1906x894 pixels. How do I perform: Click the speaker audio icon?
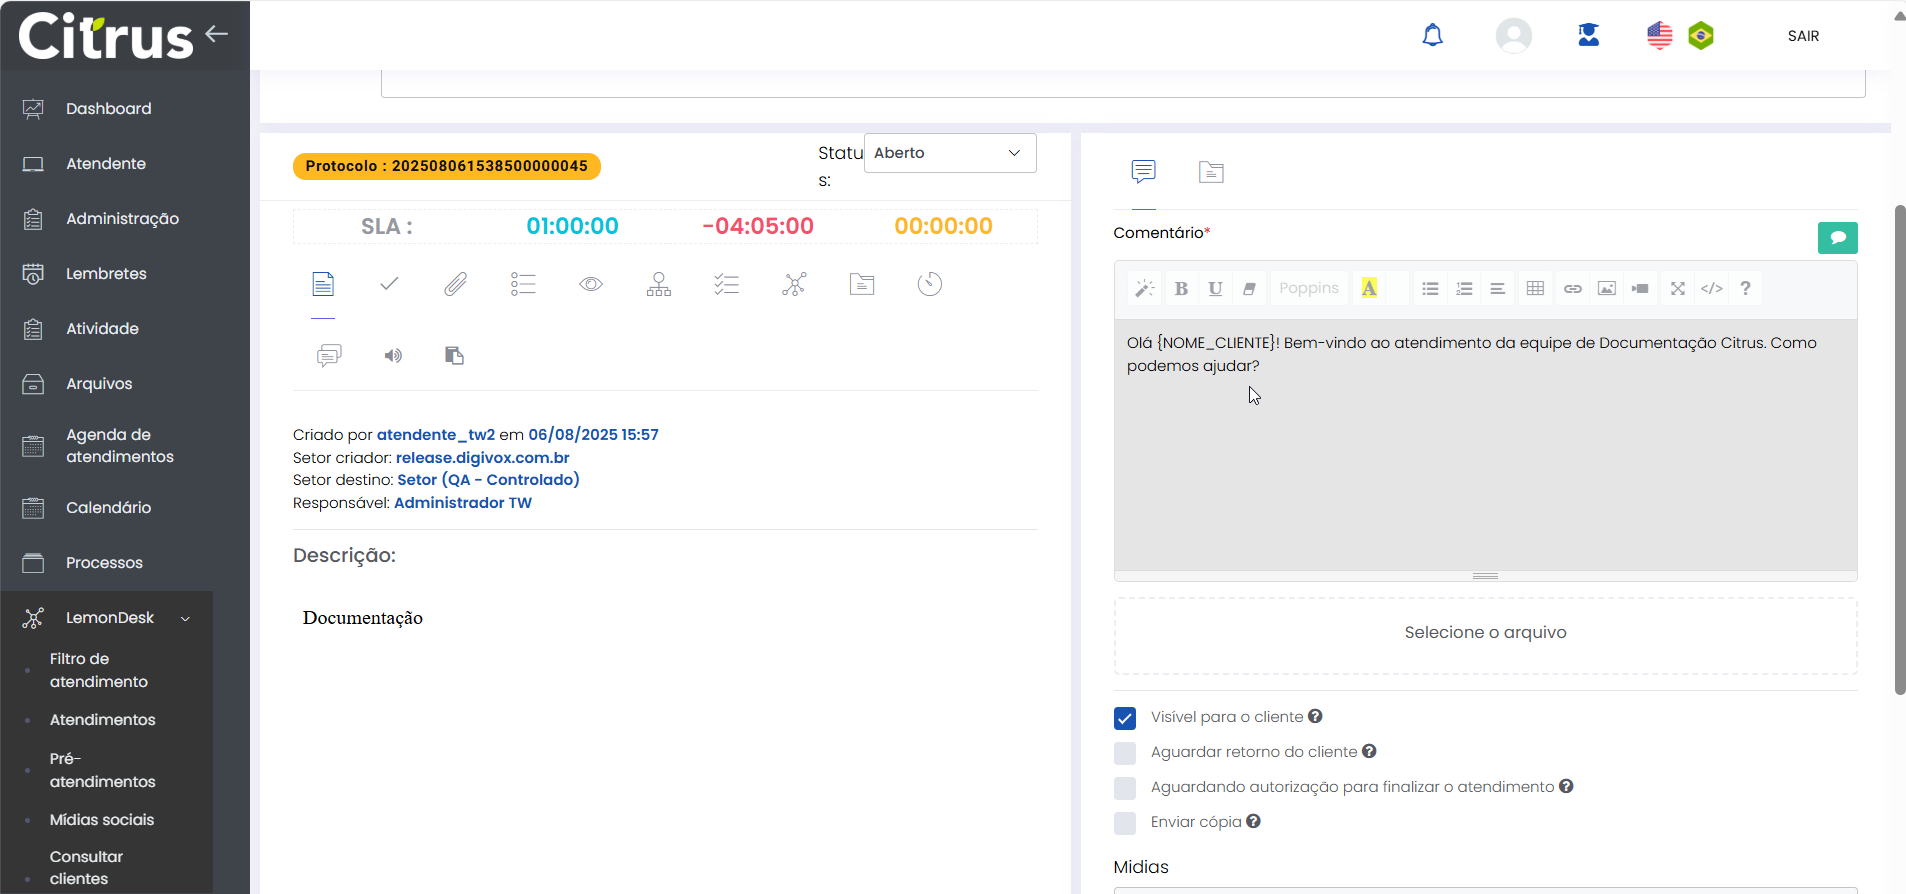tap(393, 356)
